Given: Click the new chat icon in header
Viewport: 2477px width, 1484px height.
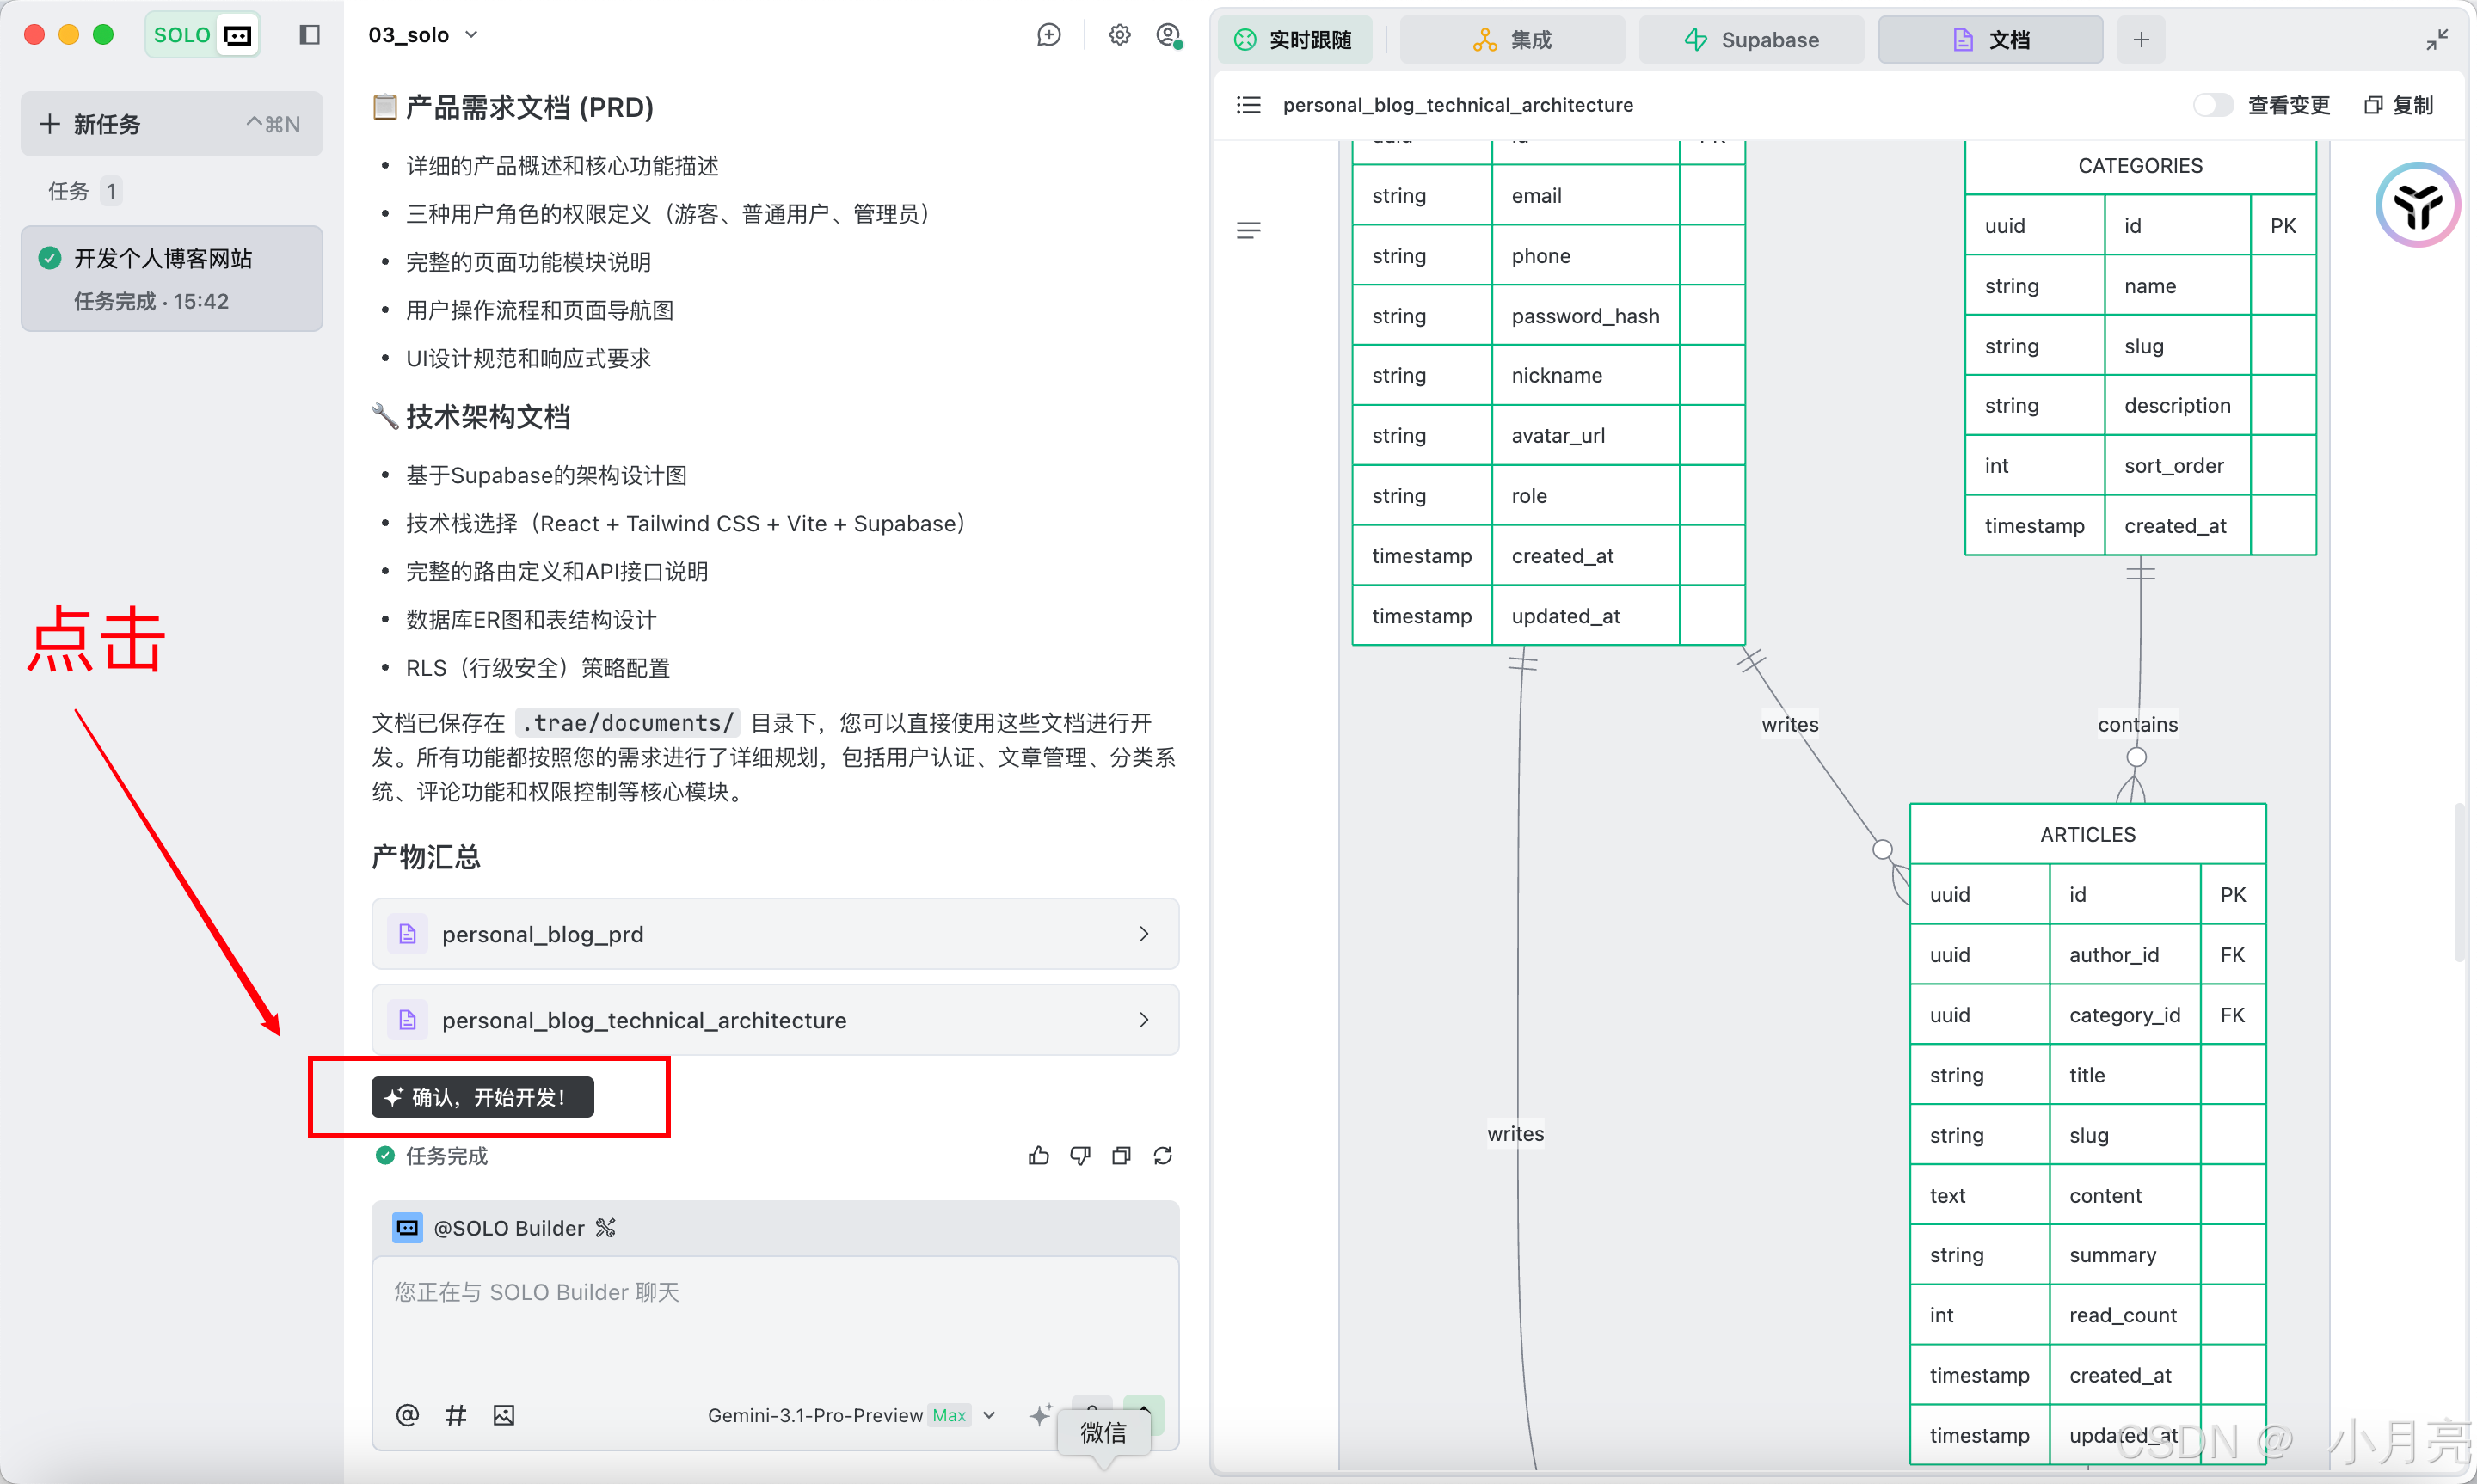Looking at the screenshot, I should click(x=1048, y=36).
